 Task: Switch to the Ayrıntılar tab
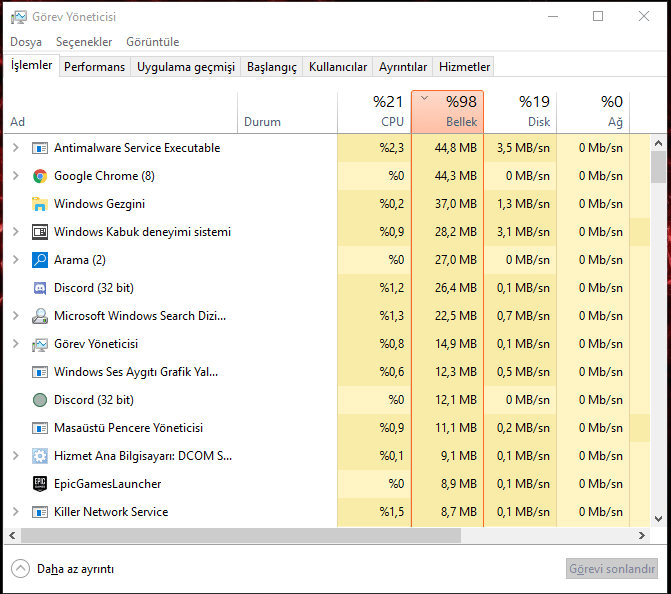[403, 67]
